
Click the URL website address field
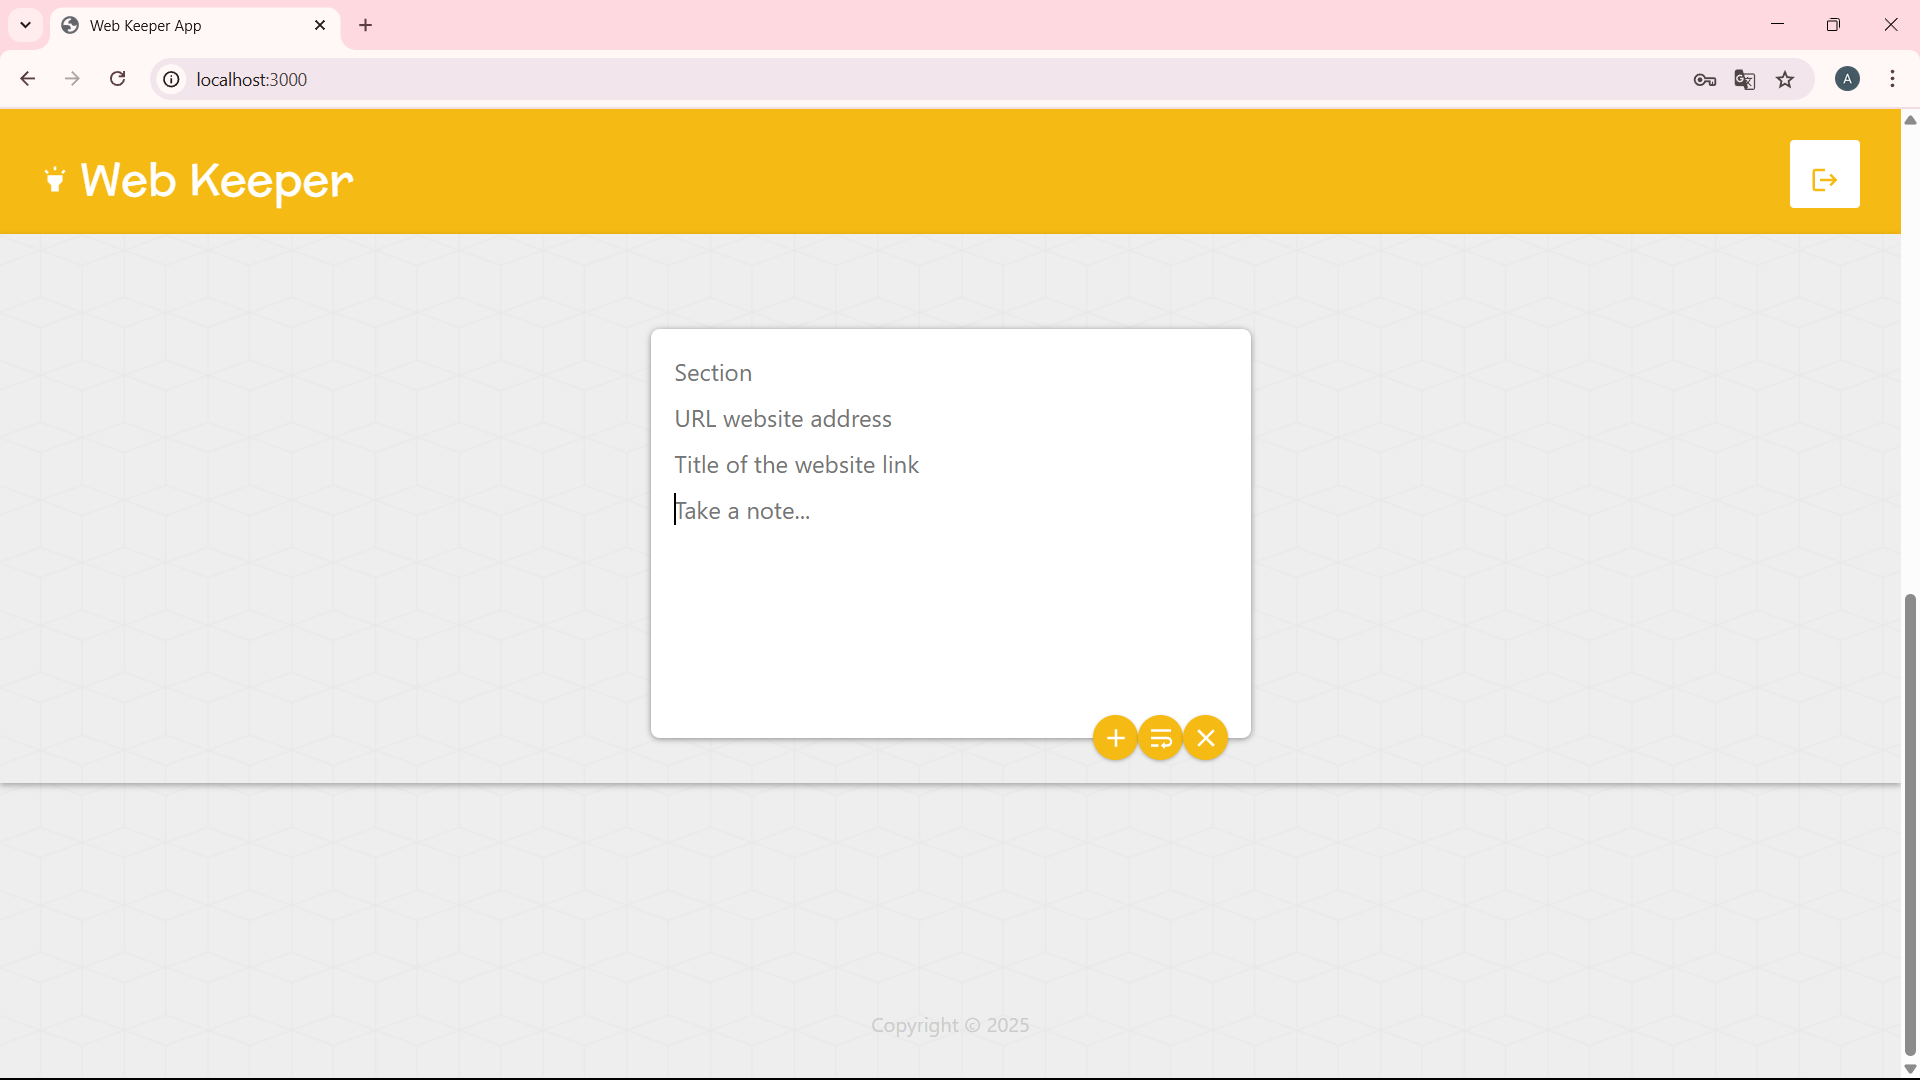coord(950,419)
